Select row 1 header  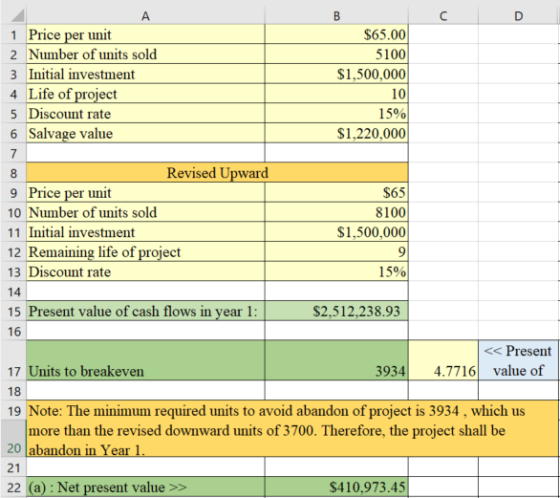coord(14,35)
